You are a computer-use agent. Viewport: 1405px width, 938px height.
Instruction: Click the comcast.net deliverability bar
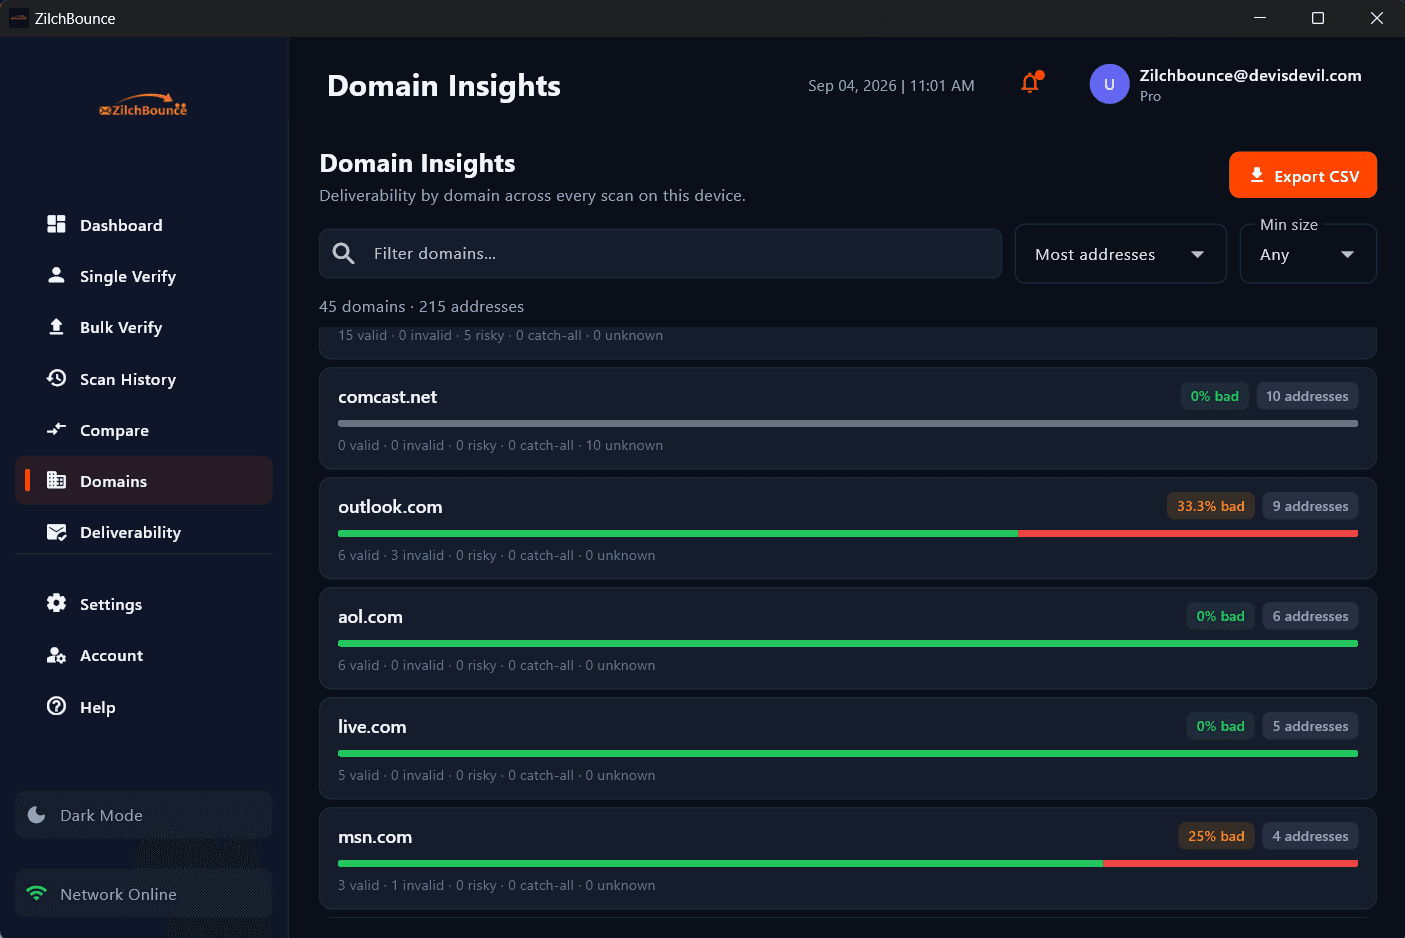pyautogui.click(x=848, y=423)
